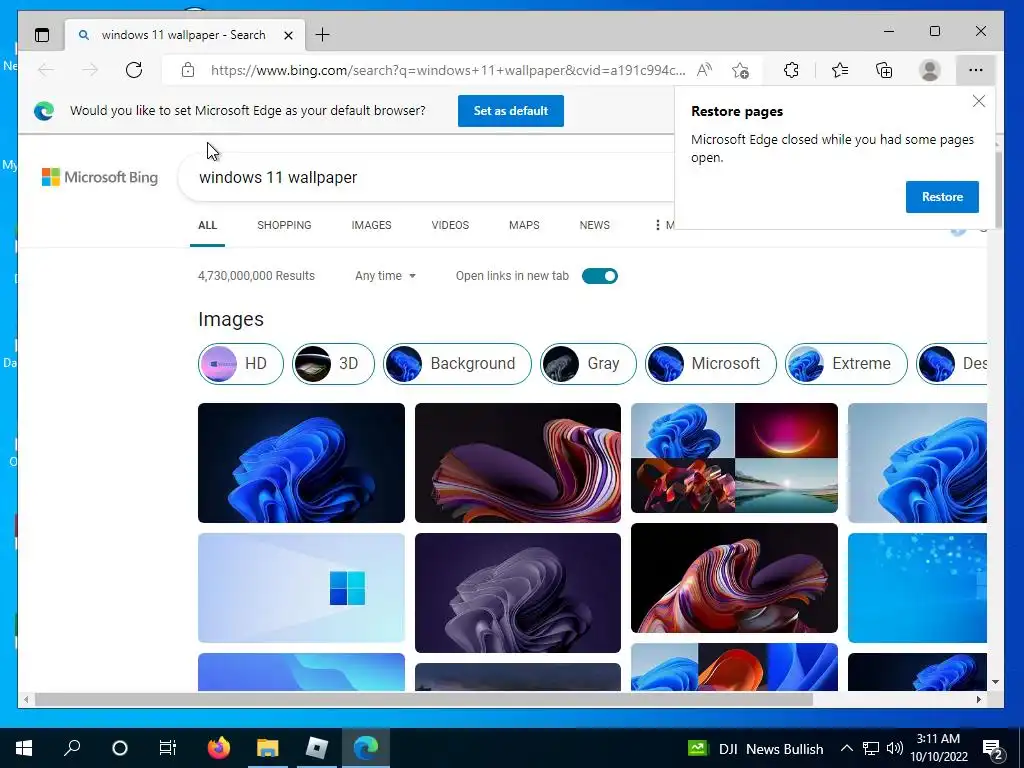Open network status tray icon
Image resolution: width=1024 pixels, height=768 pixels.
pyautogui.click(x=871, y=748)
